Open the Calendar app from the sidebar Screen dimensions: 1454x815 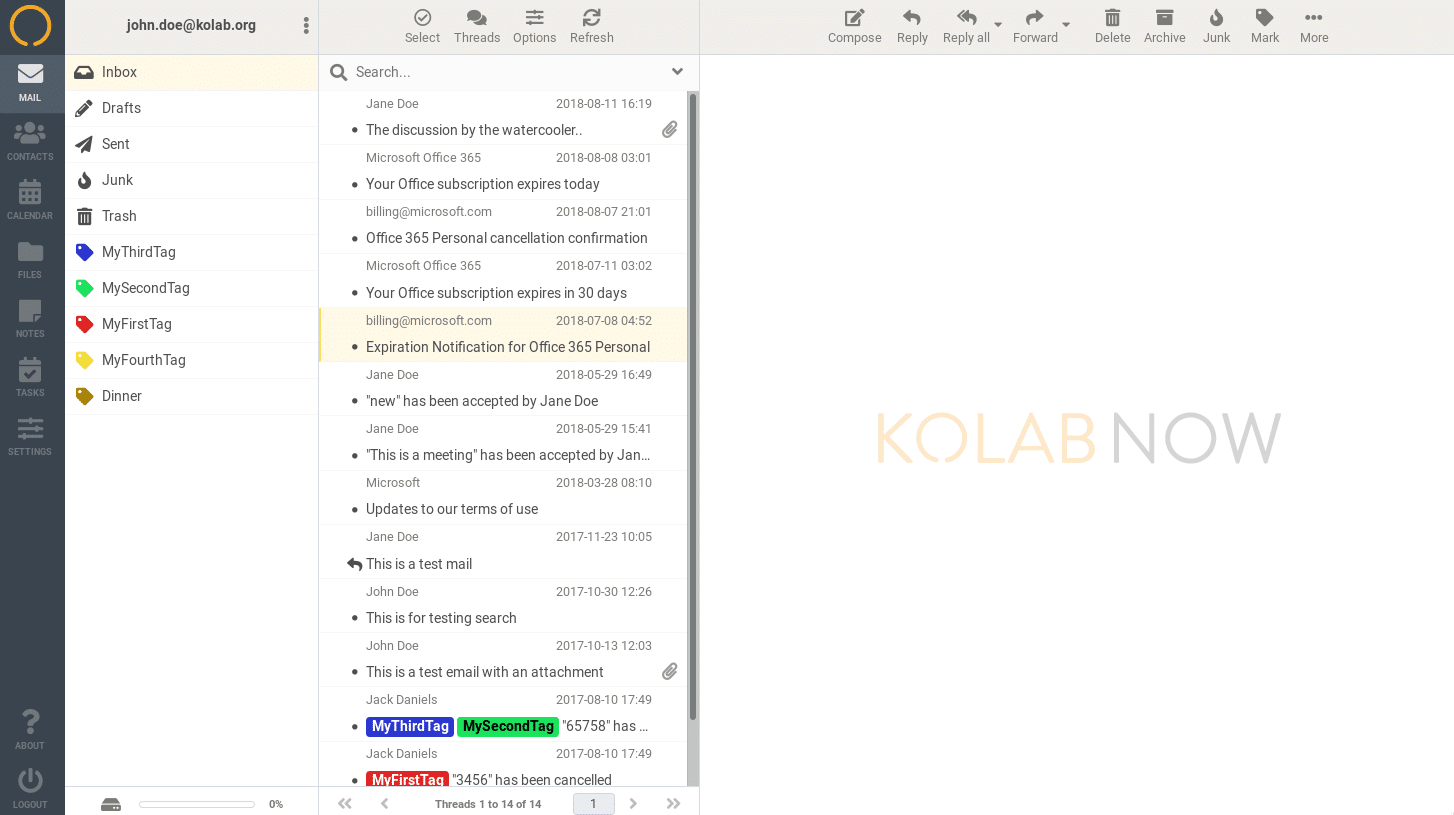(29, 198)
